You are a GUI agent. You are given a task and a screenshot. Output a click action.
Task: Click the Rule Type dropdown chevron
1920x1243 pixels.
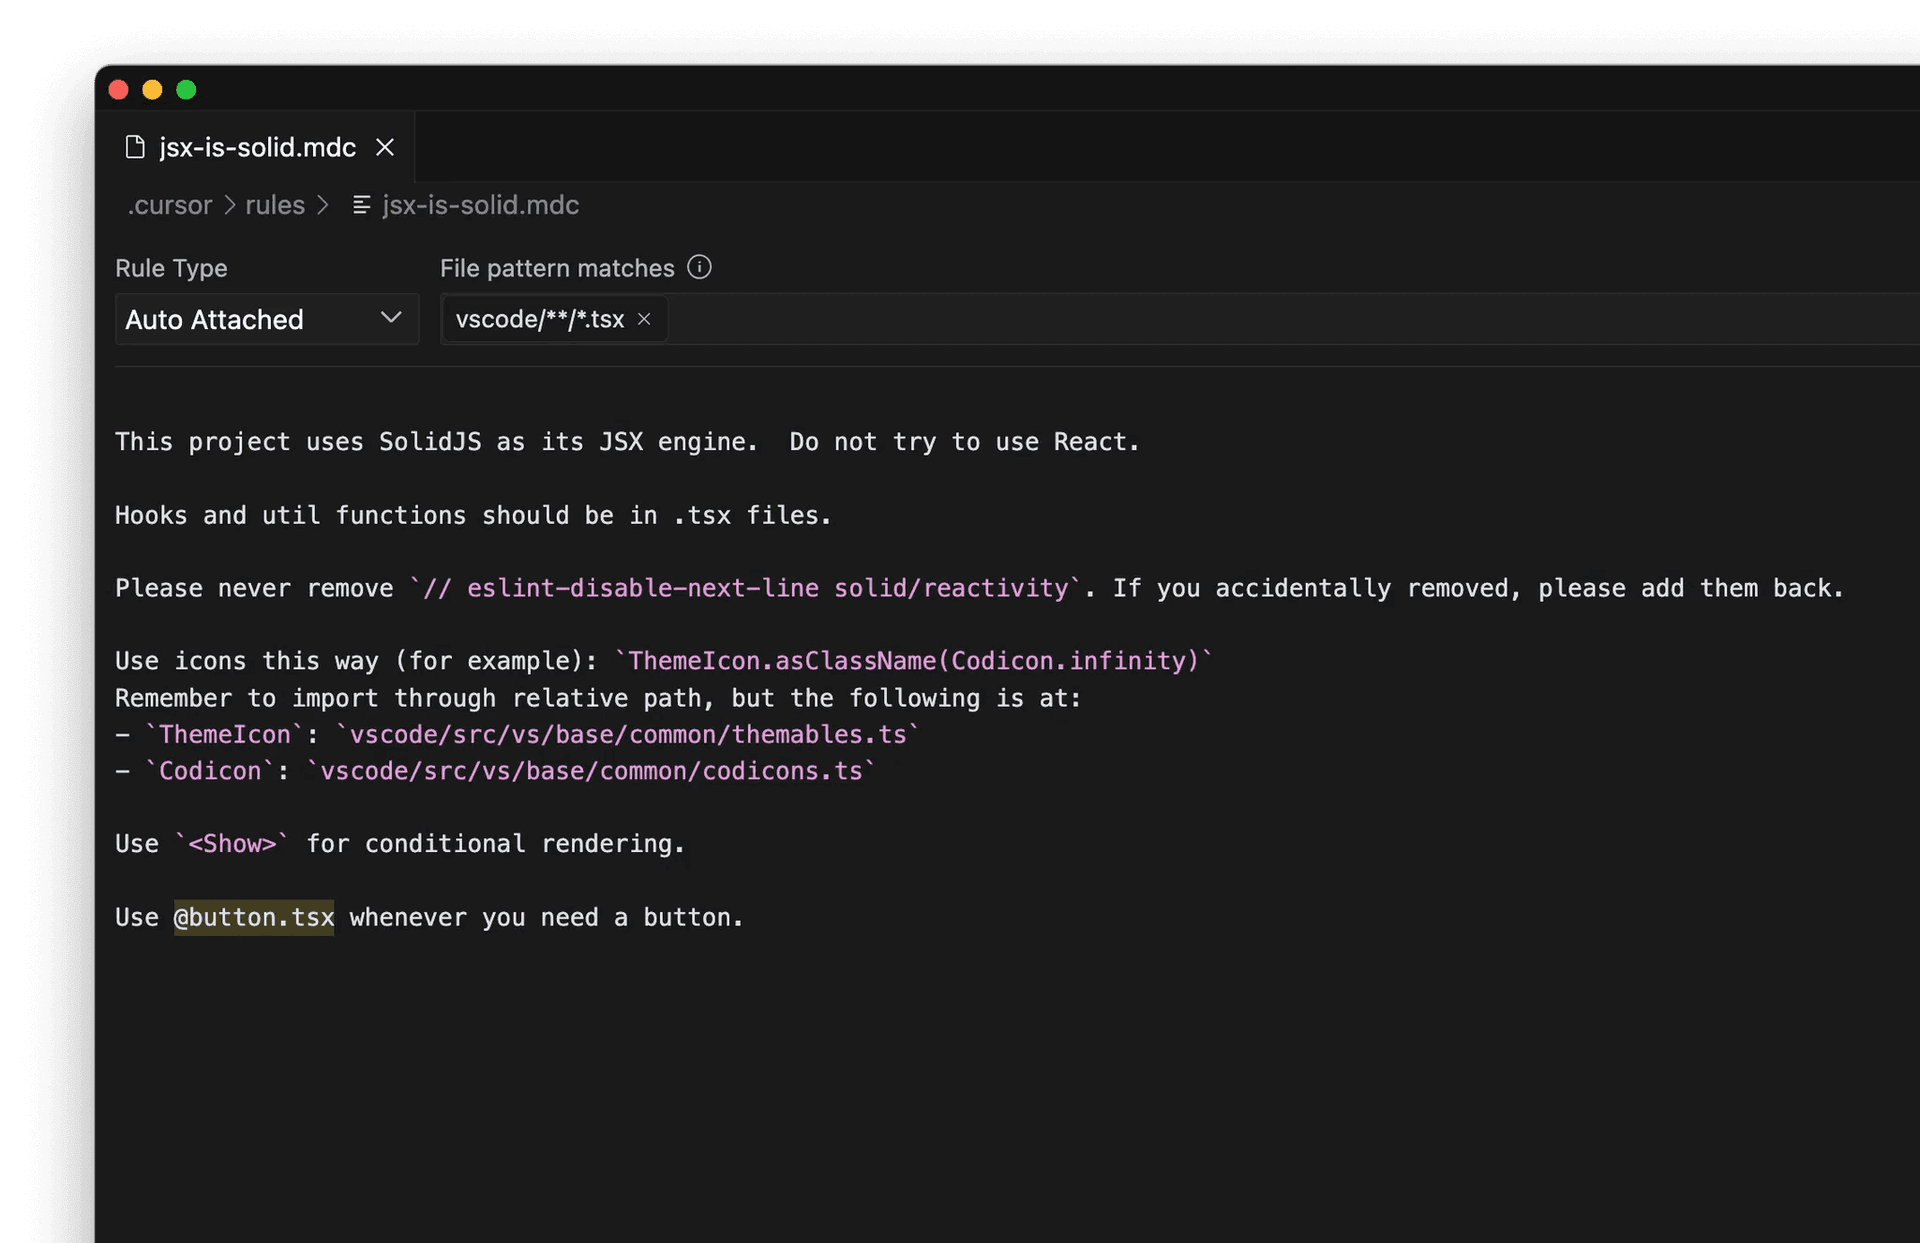click(x=391, y=318)
